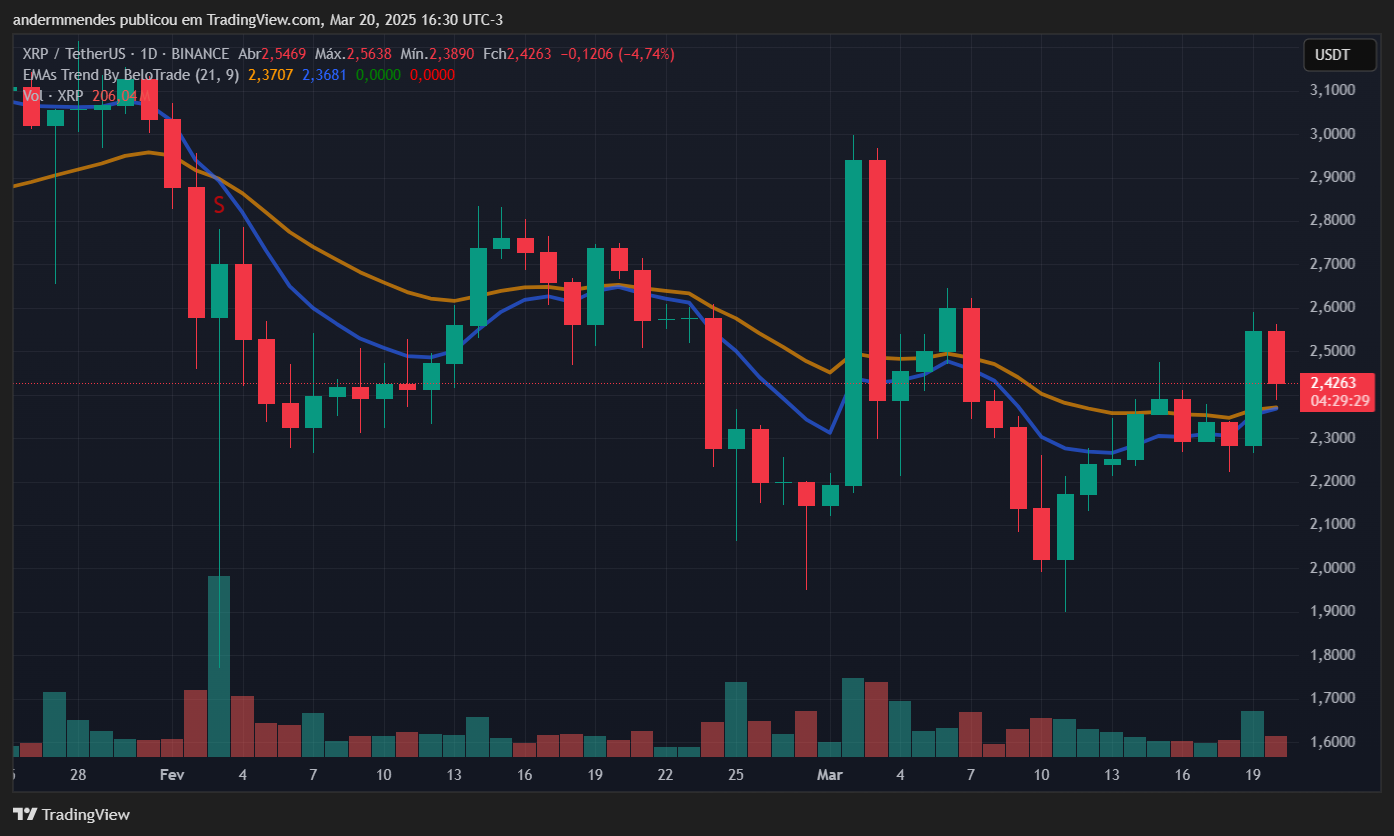
Task: Click the Máx high value 2,5638
Action: 370,54
